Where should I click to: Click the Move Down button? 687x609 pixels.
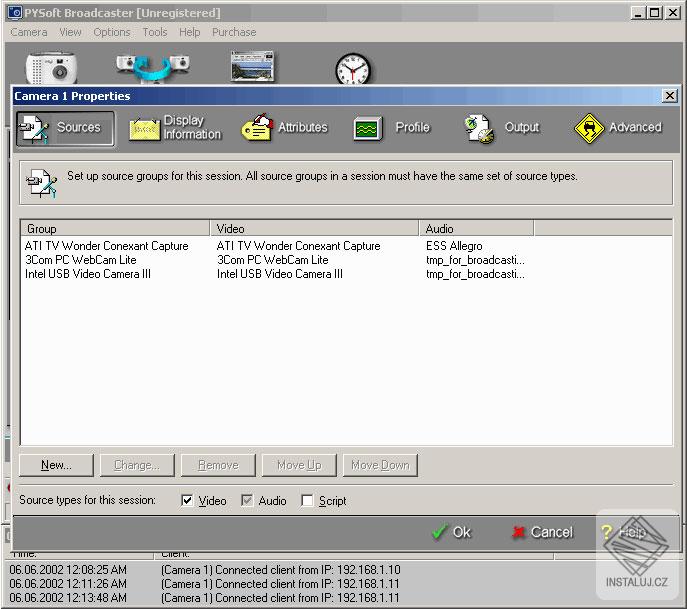380,465
